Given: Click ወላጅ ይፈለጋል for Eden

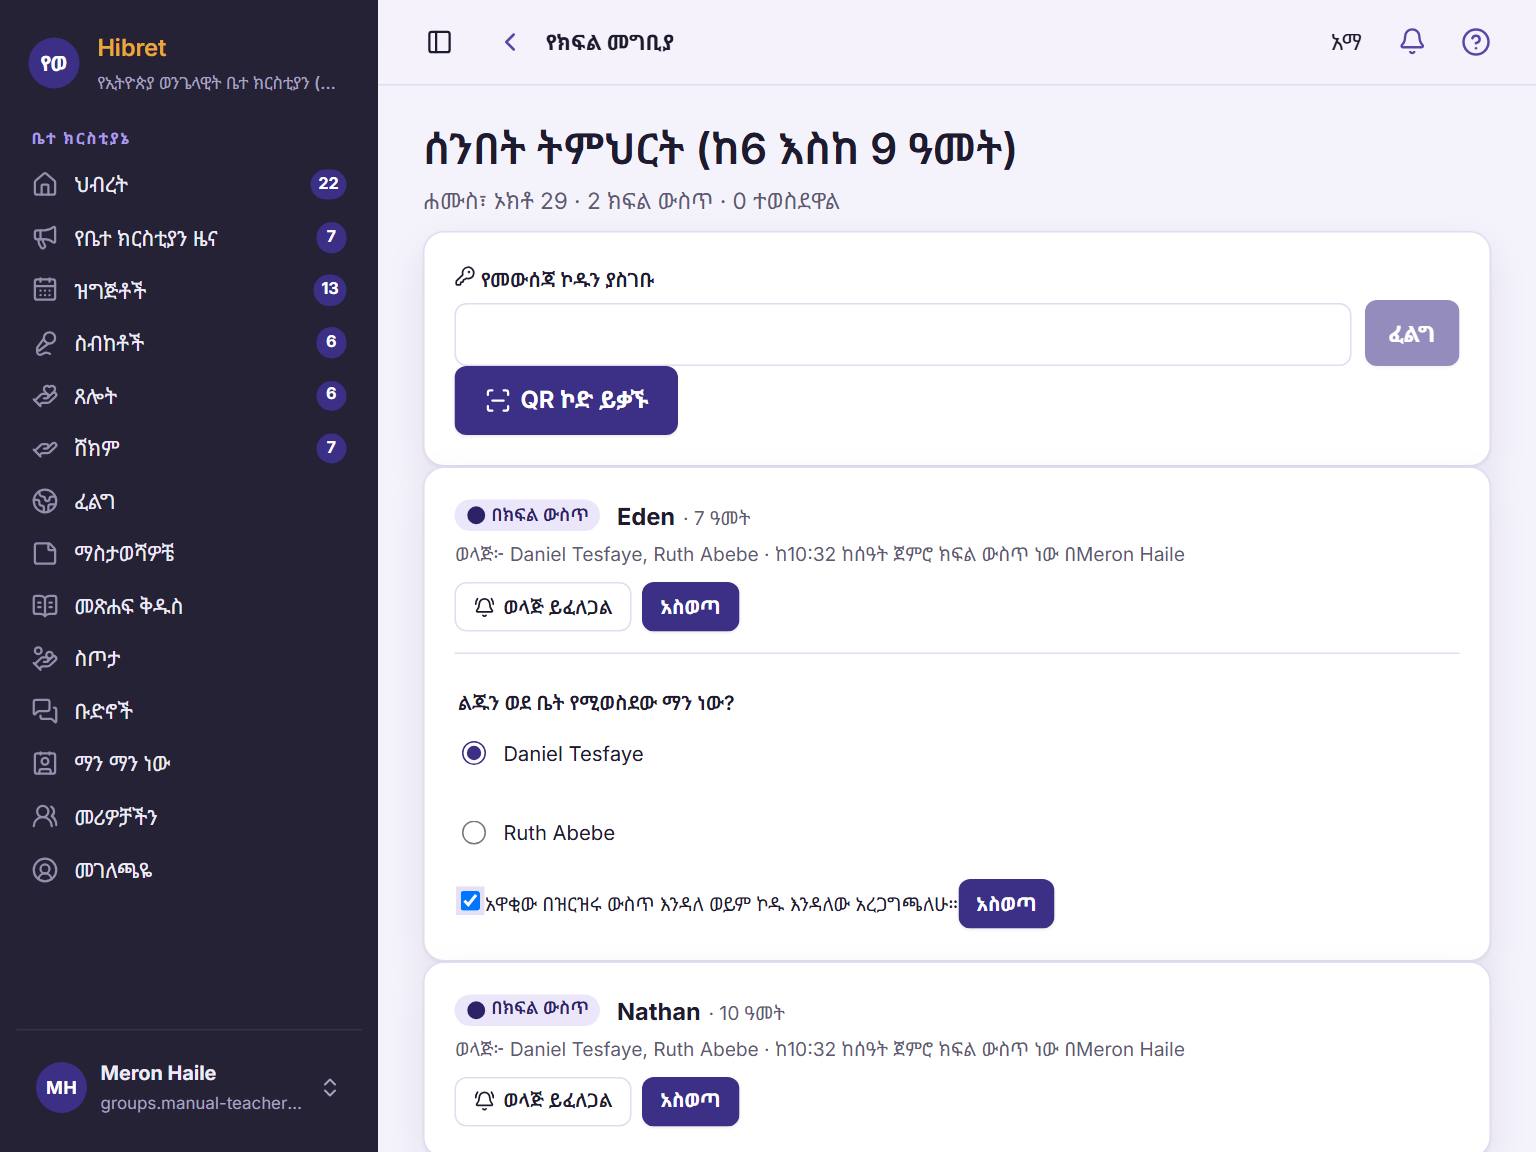Looking at the screenshot, I should point(543,607).
